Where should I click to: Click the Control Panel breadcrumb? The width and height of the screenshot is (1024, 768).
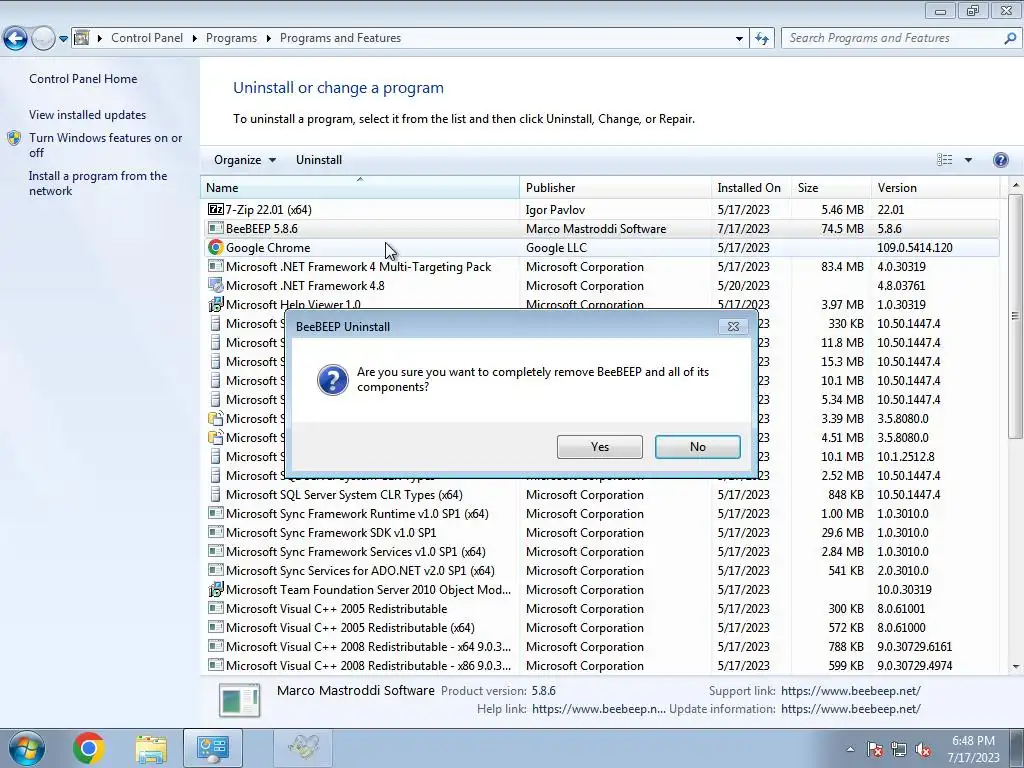[x=147, y=38]
